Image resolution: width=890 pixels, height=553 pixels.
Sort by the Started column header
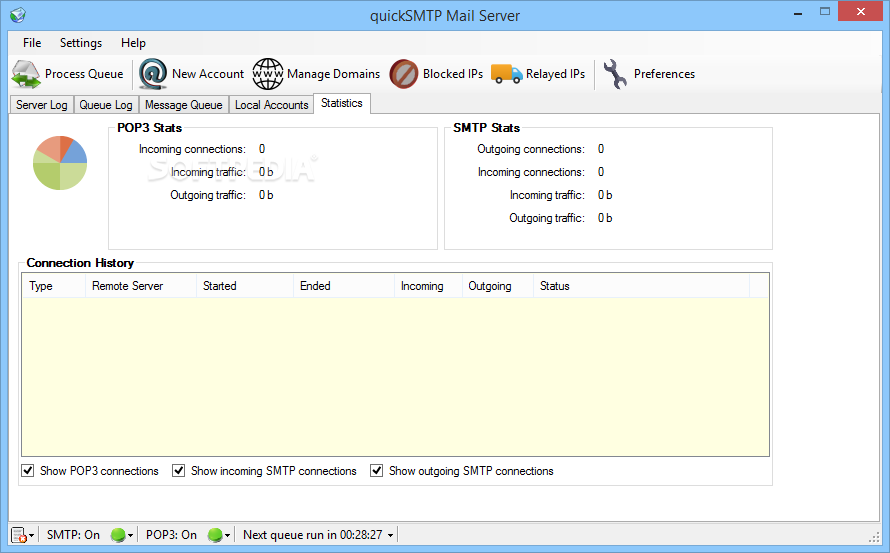(245, 286)
